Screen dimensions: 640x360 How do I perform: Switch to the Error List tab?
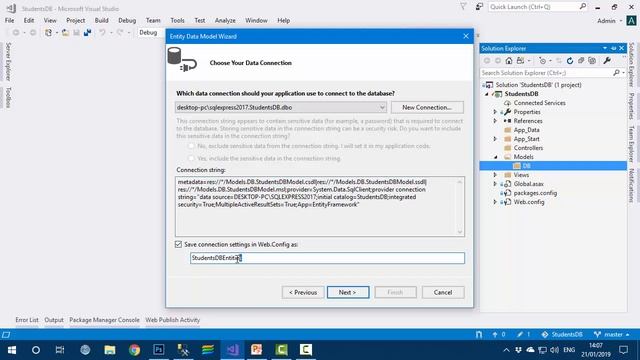(x=27, y=320)
